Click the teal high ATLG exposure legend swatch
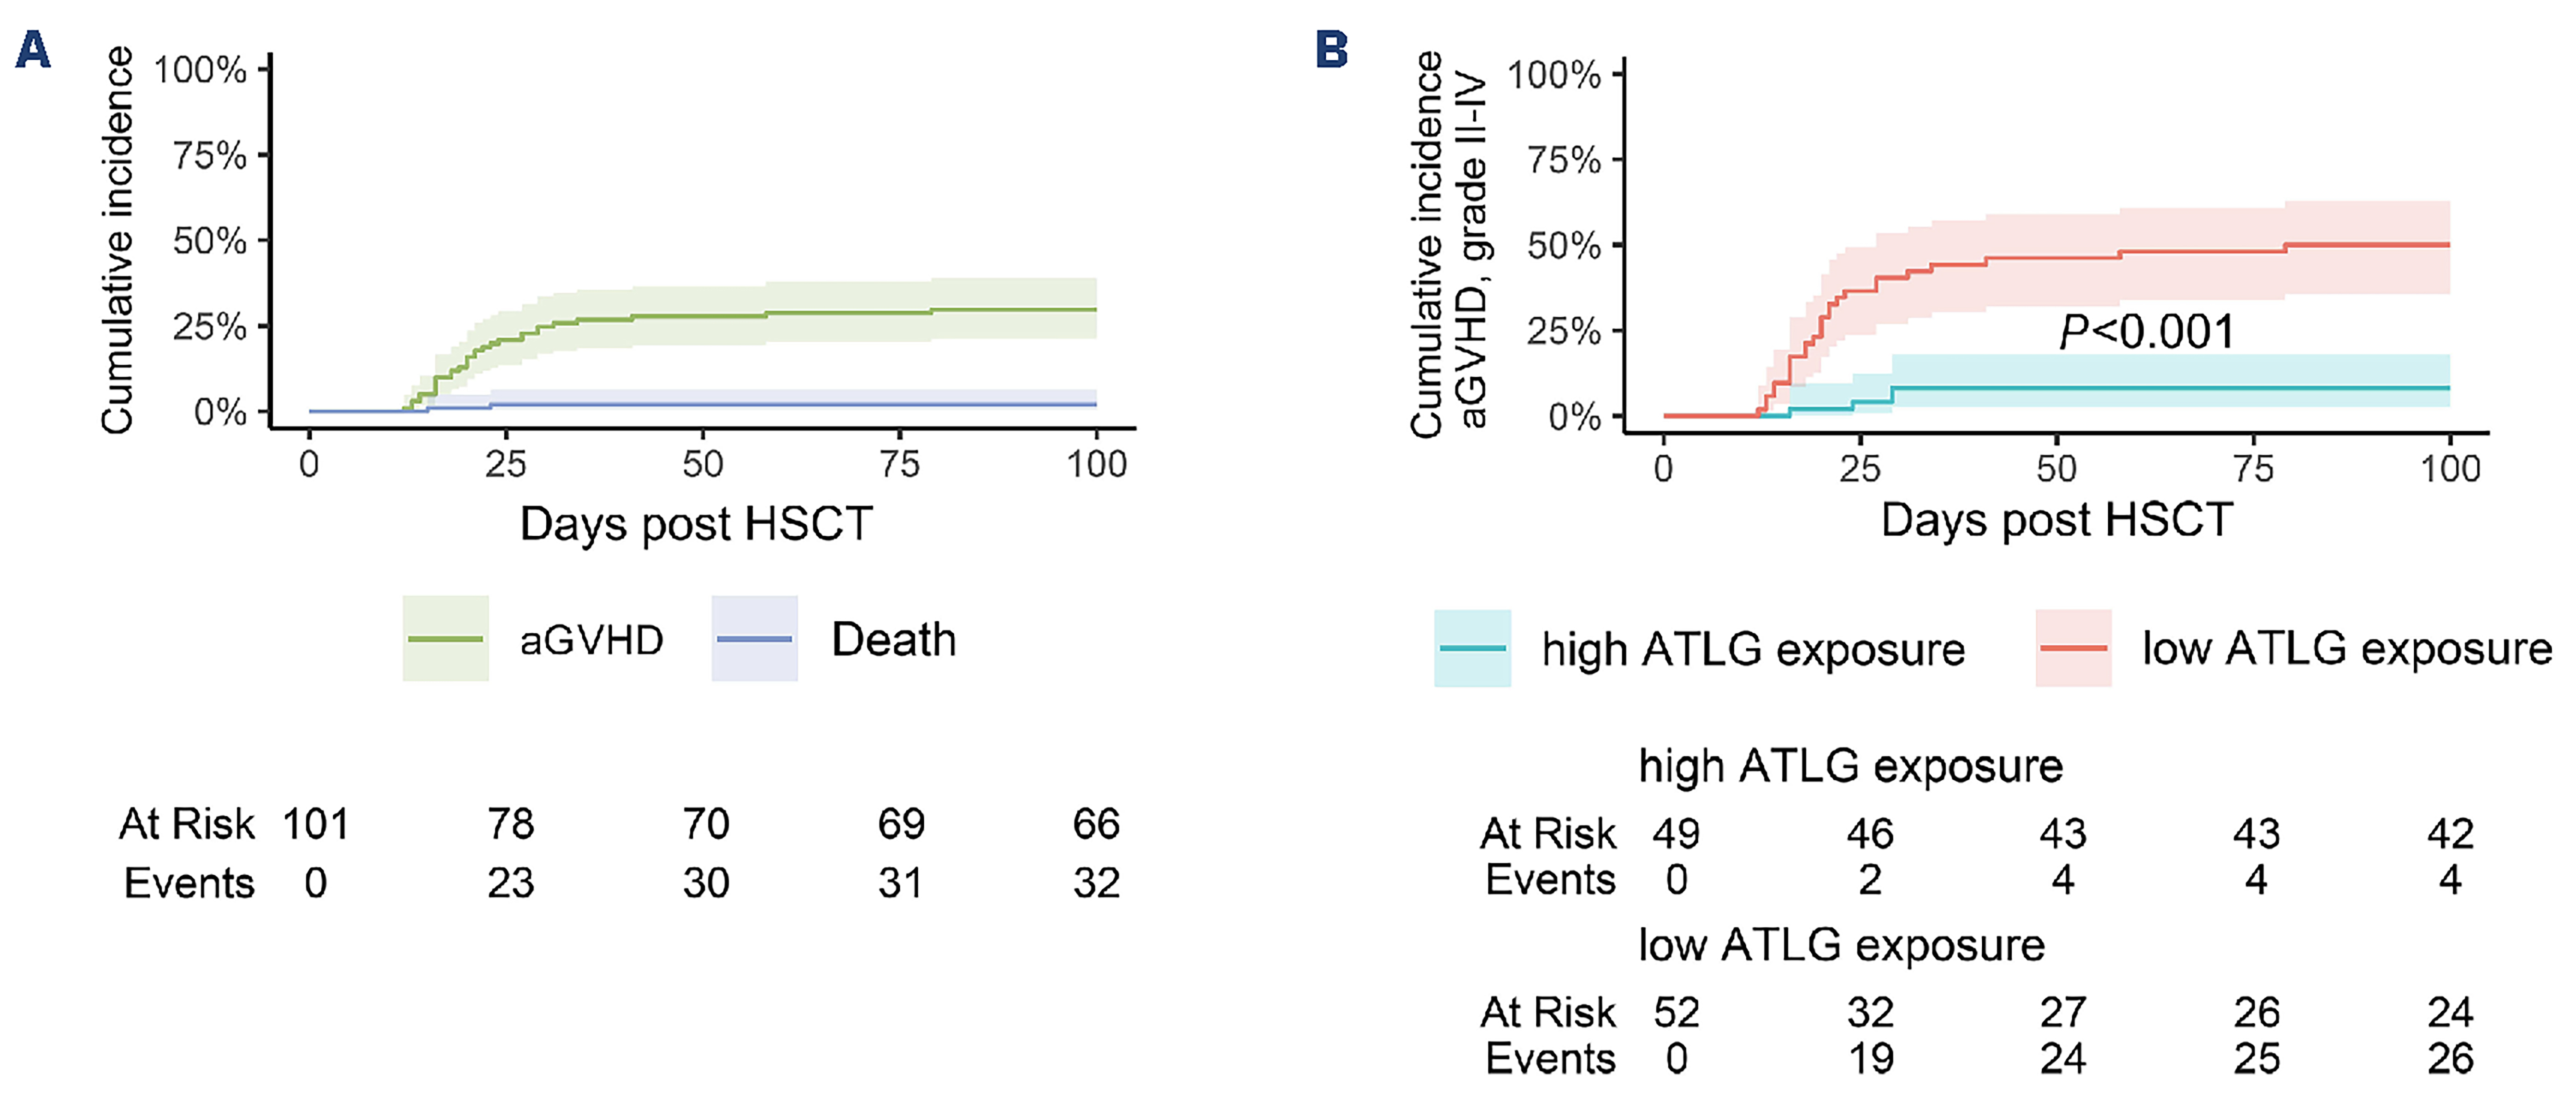Viewport: 2576px width, 1109px height. [x=1472, y=648]
